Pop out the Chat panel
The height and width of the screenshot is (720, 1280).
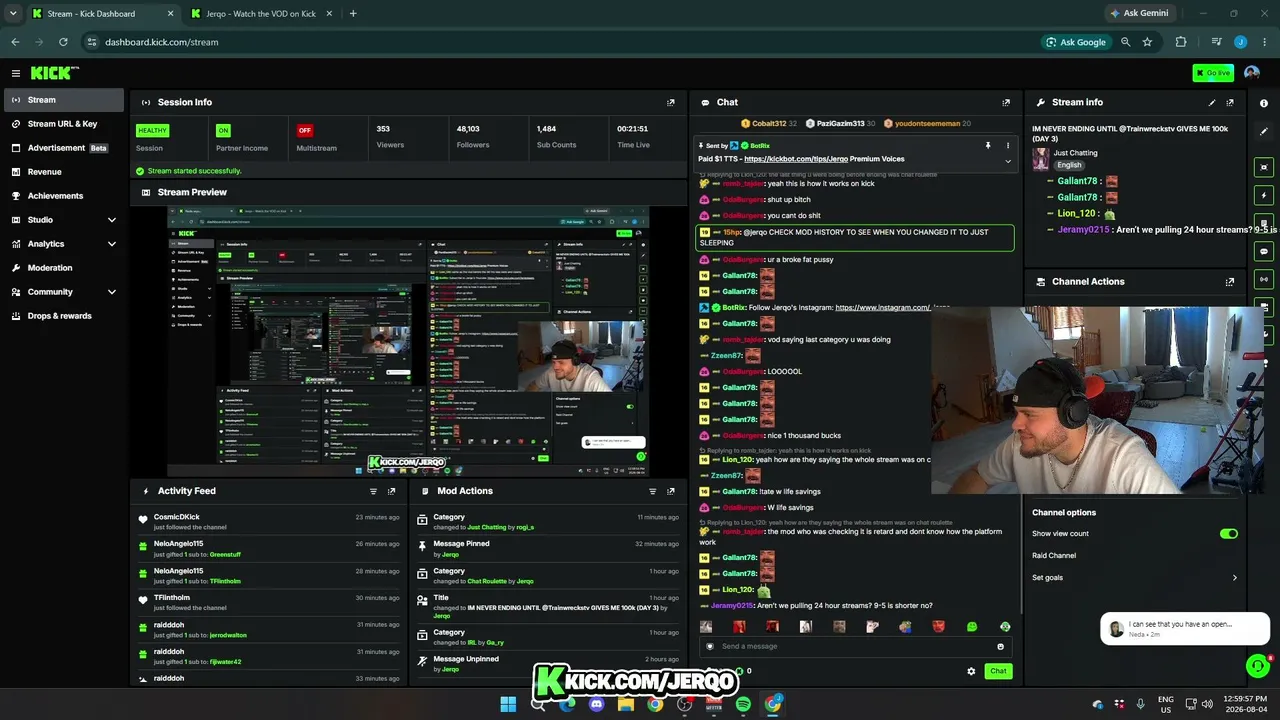1006,102
